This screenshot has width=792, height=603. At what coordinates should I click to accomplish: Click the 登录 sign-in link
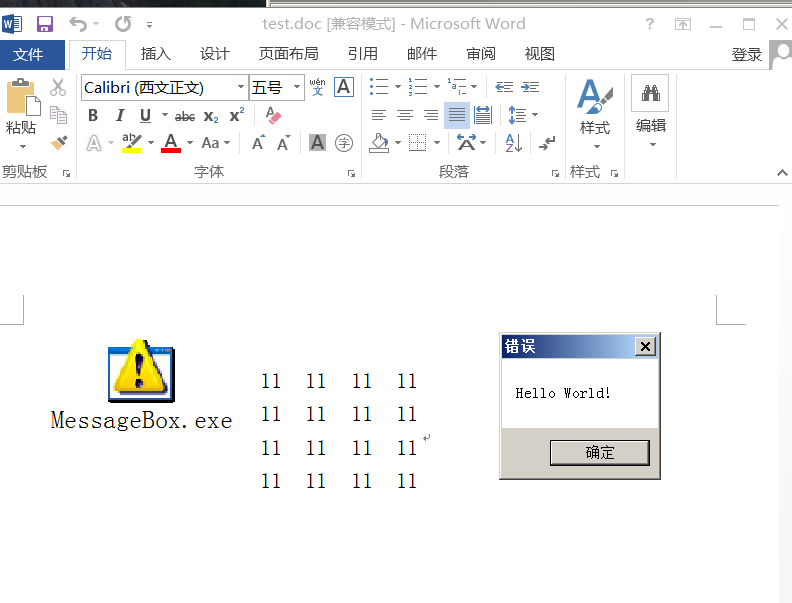747,54
